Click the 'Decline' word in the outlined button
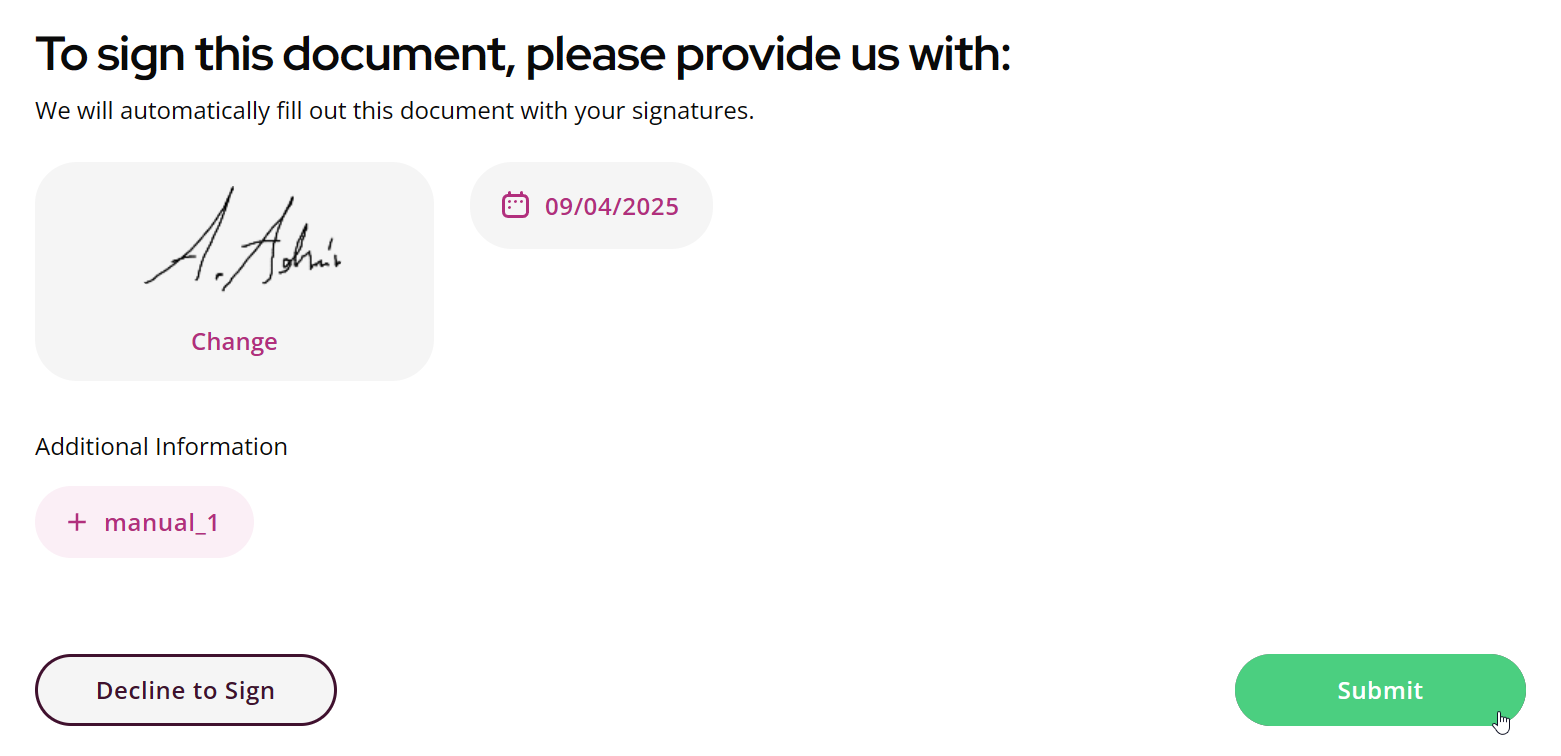This screenshot has height=756, width=1561. coord(136,690)
